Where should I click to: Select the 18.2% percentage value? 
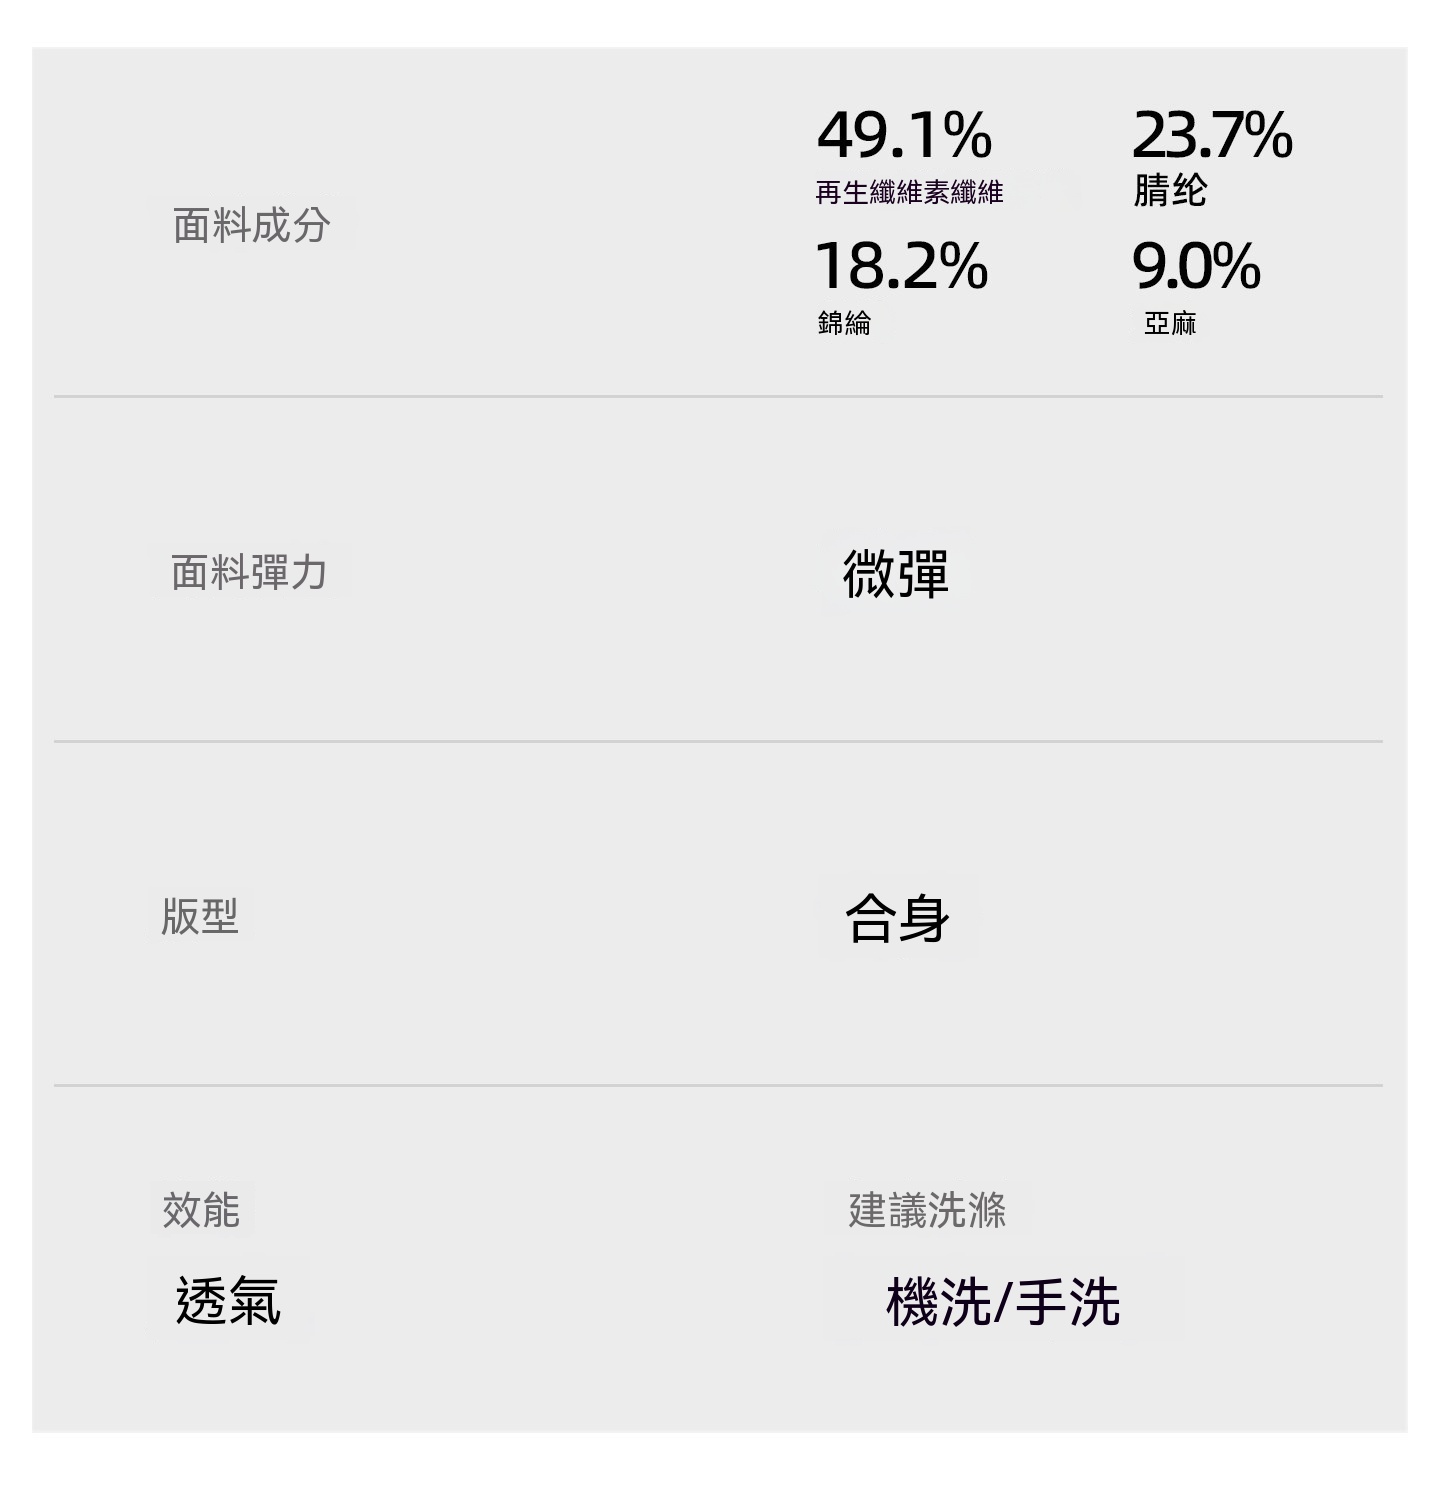[902, 266]
